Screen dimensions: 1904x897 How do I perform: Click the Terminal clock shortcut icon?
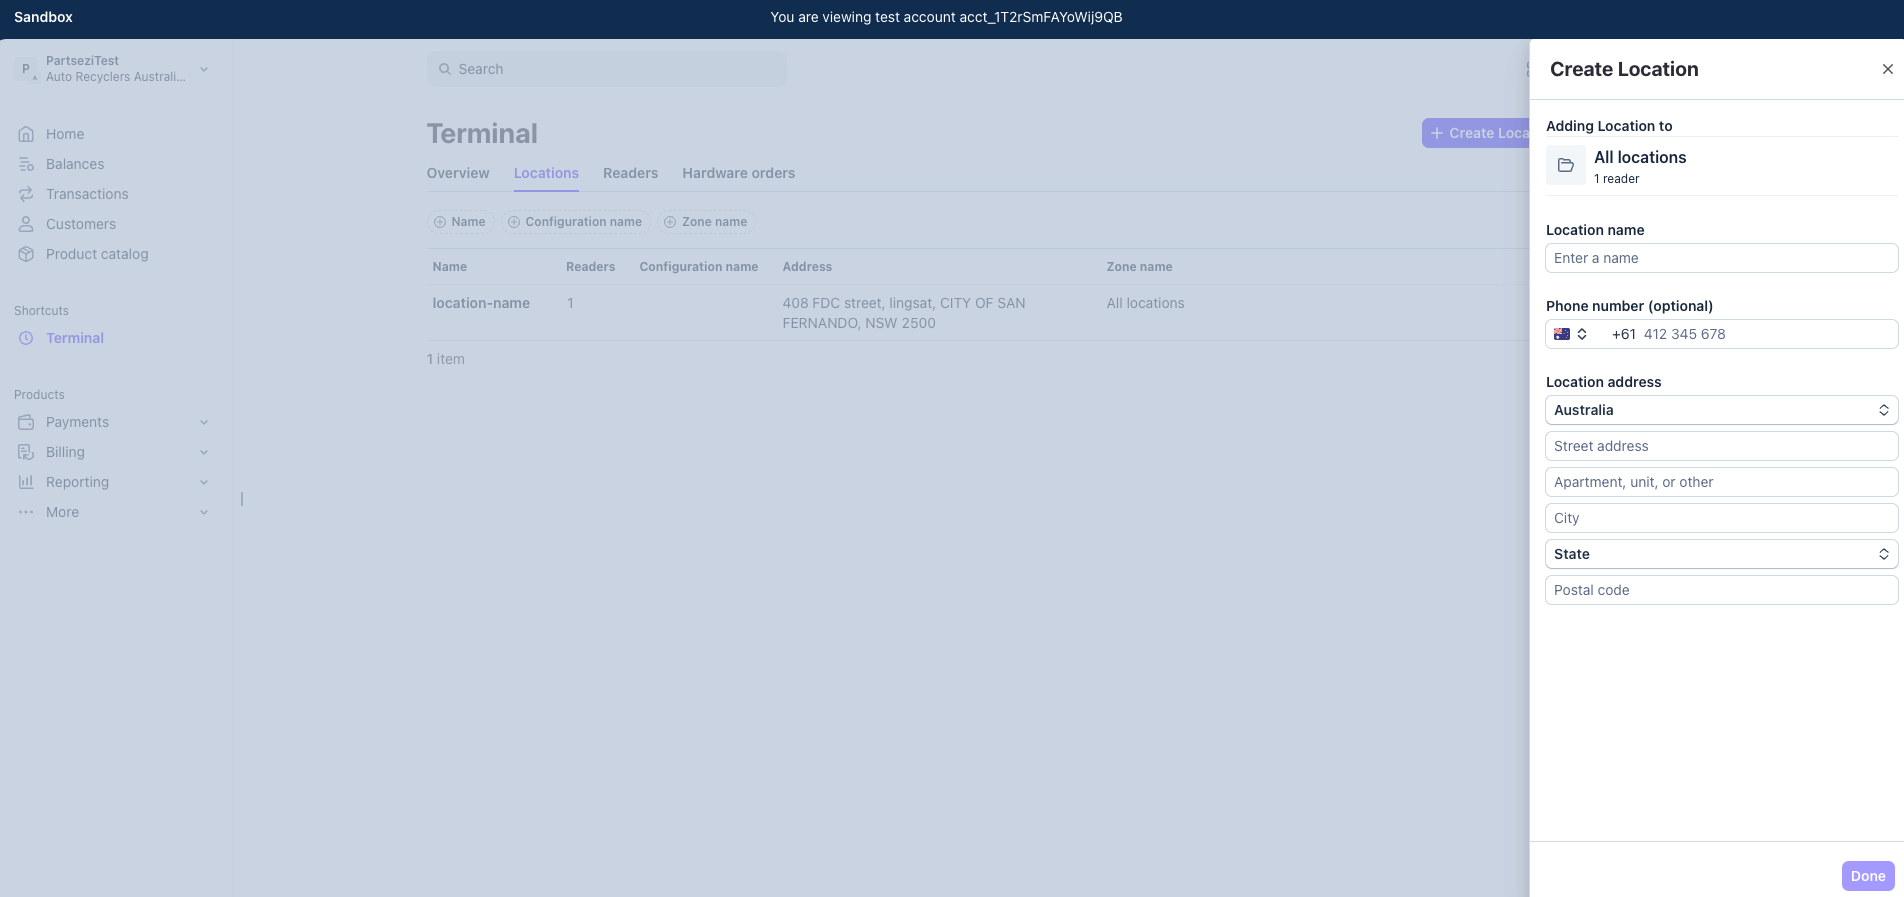point(26,338)
